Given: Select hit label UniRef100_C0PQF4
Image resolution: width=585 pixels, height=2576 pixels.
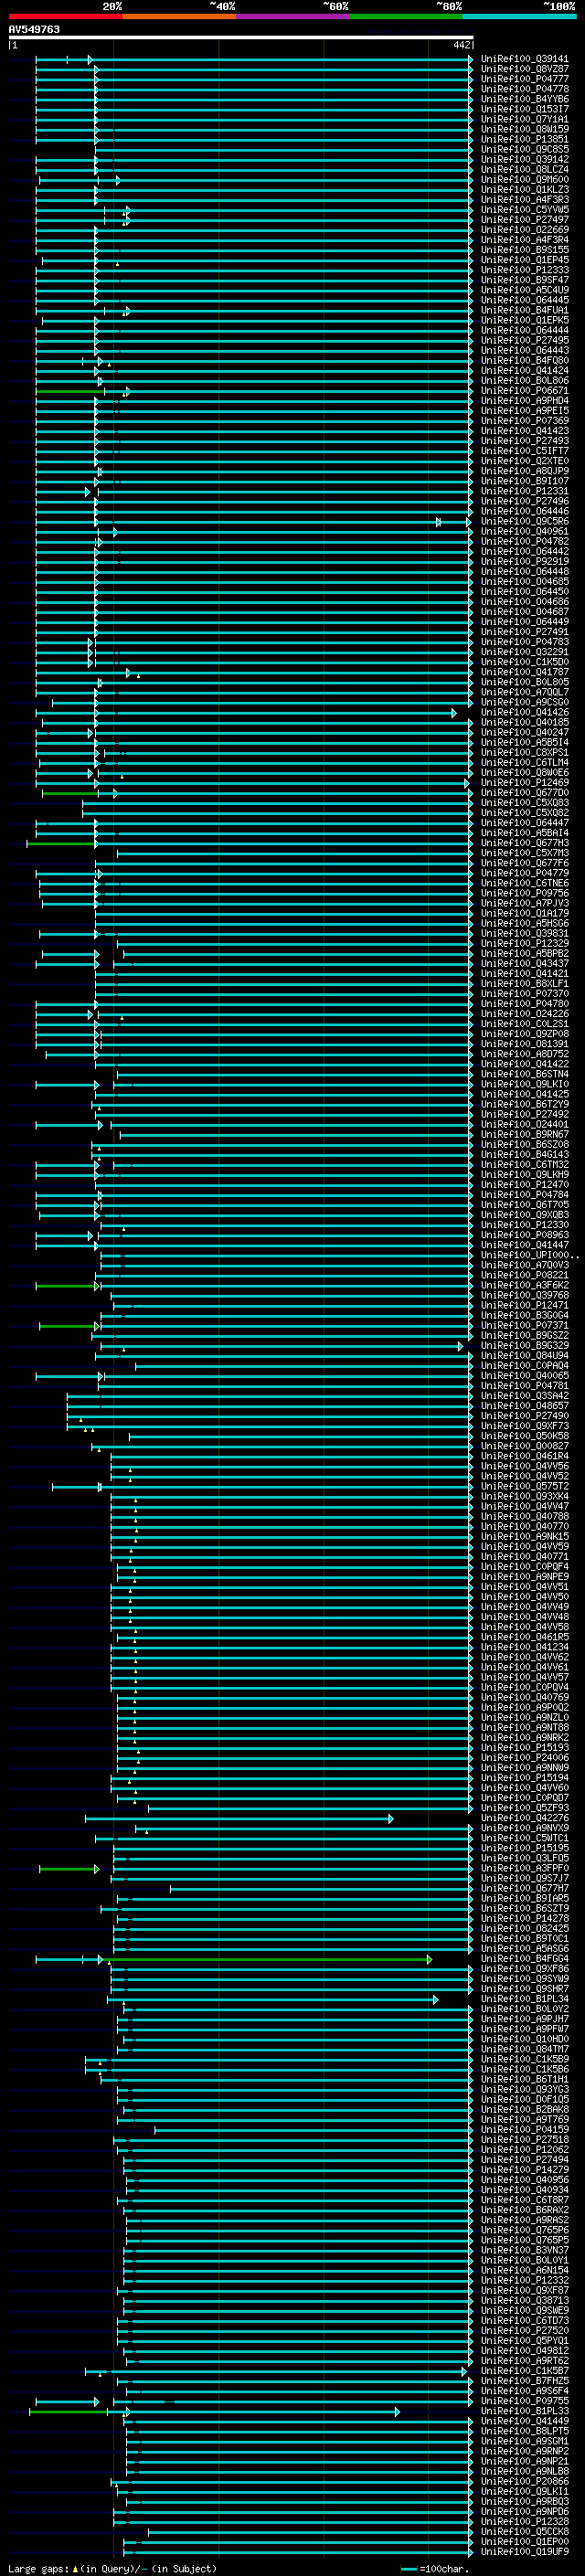Looking at the screenshot, I should (525, 1567).
